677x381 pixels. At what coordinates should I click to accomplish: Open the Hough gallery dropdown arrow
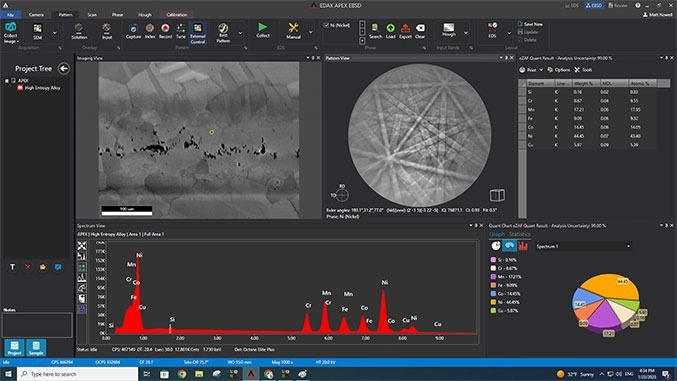pyautogui.click(x=466, y=32)
